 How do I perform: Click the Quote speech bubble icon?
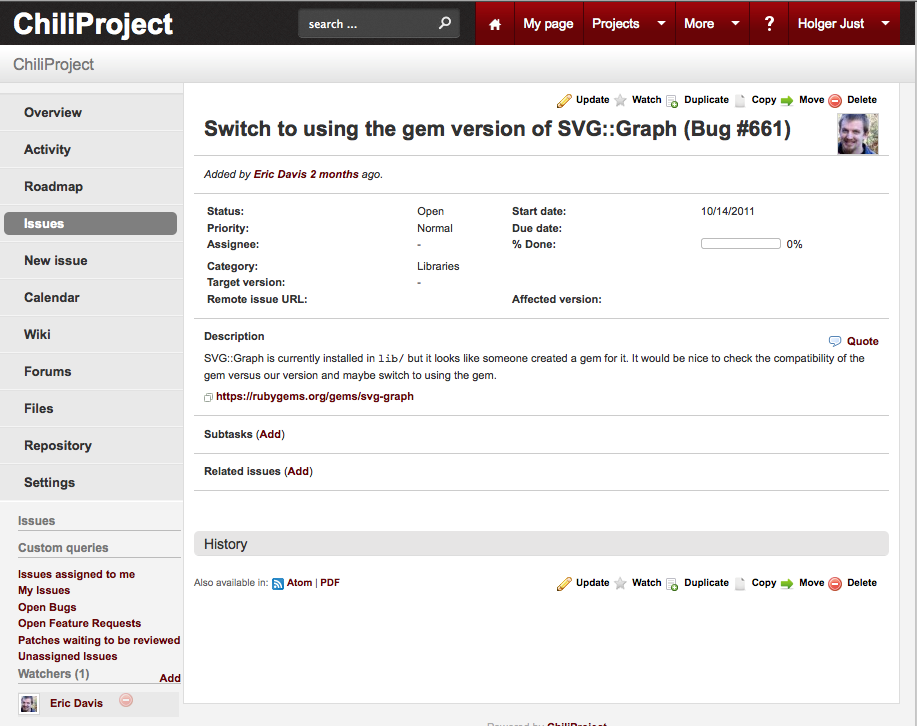(835, 341)
